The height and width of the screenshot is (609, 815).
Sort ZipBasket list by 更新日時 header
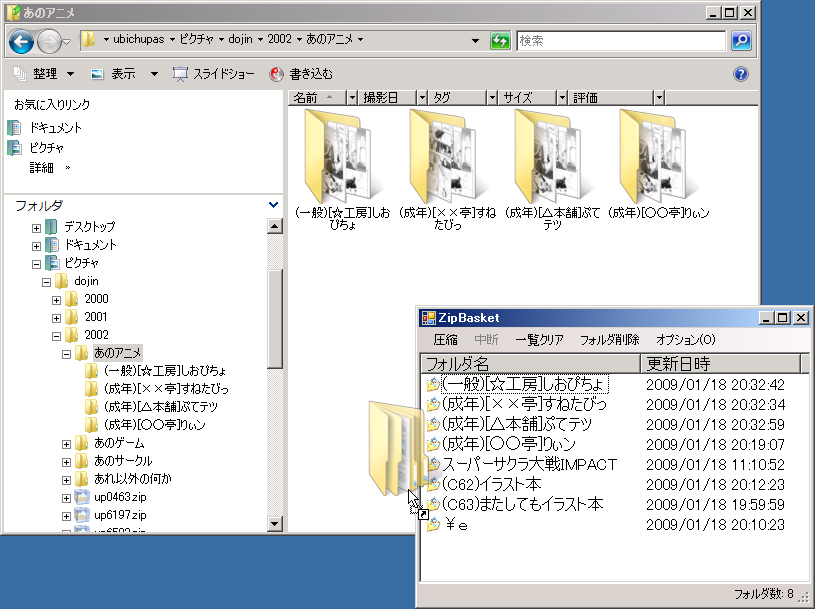point(720,363)
